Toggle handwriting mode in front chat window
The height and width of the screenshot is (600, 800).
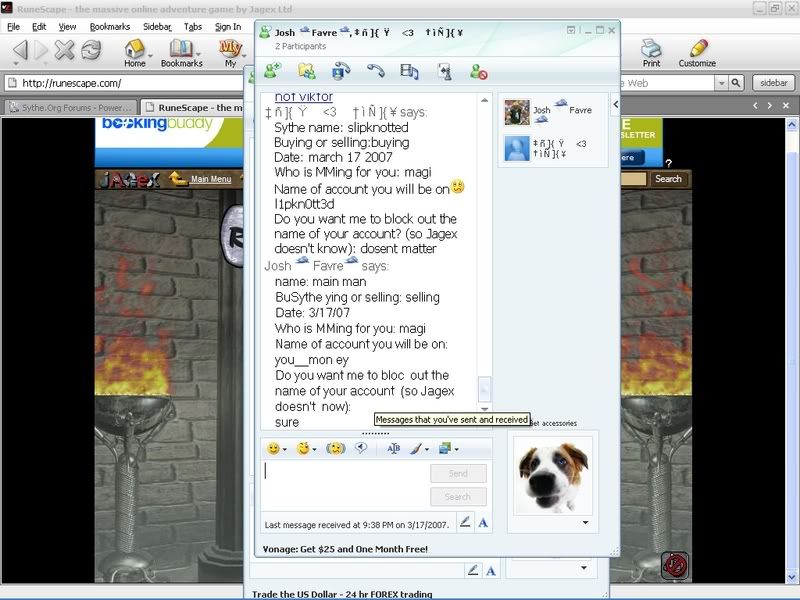465,522
